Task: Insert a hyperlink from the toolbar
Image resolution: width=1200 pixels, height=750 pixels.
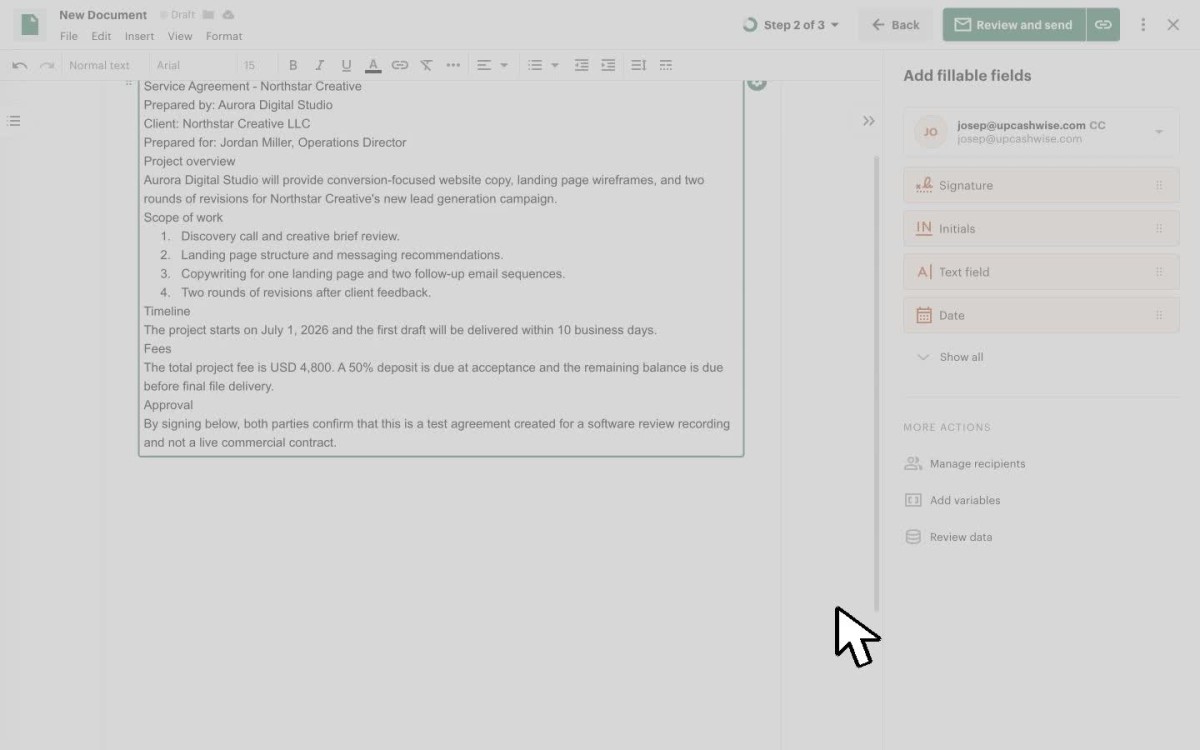Action: pyautogui.click(x=400, y=65)
